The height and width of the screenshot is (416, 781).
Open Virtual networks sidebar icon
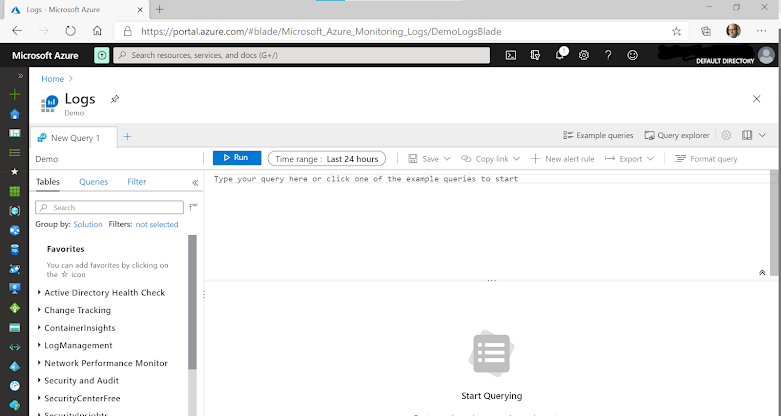(14, 347)
